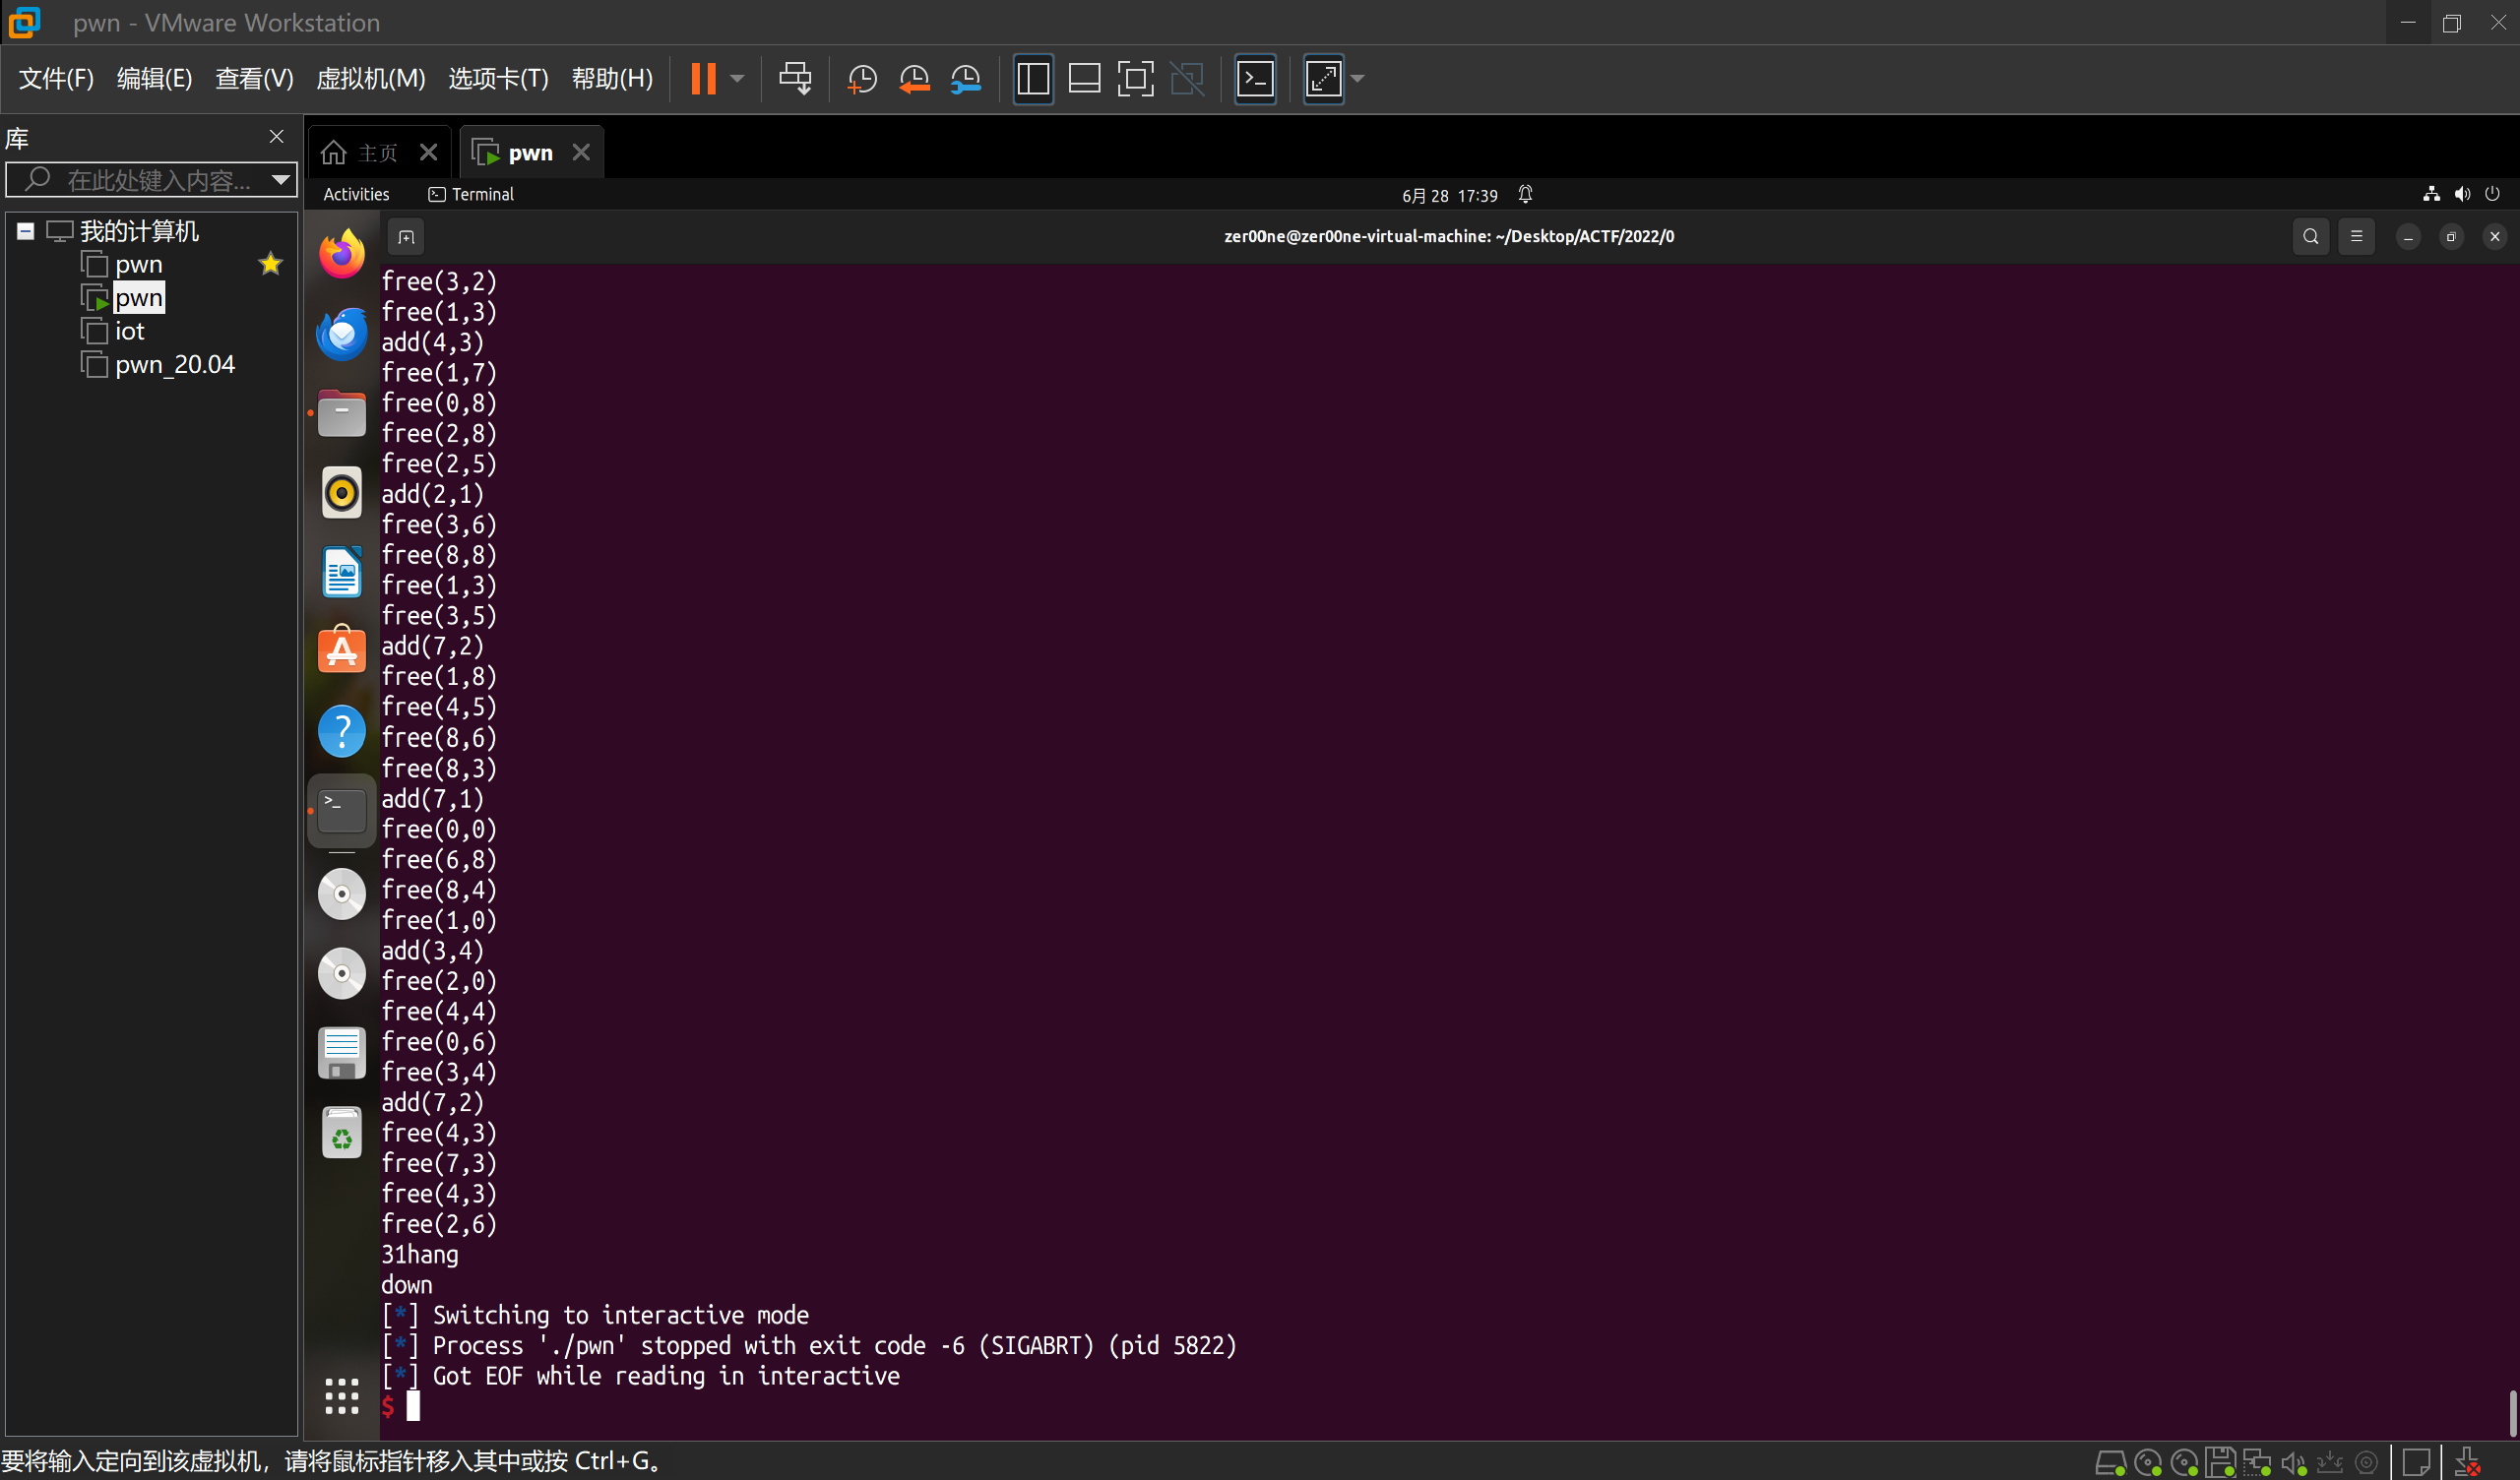
Task: Open Help from the dock
Action: tap(342, 731)
